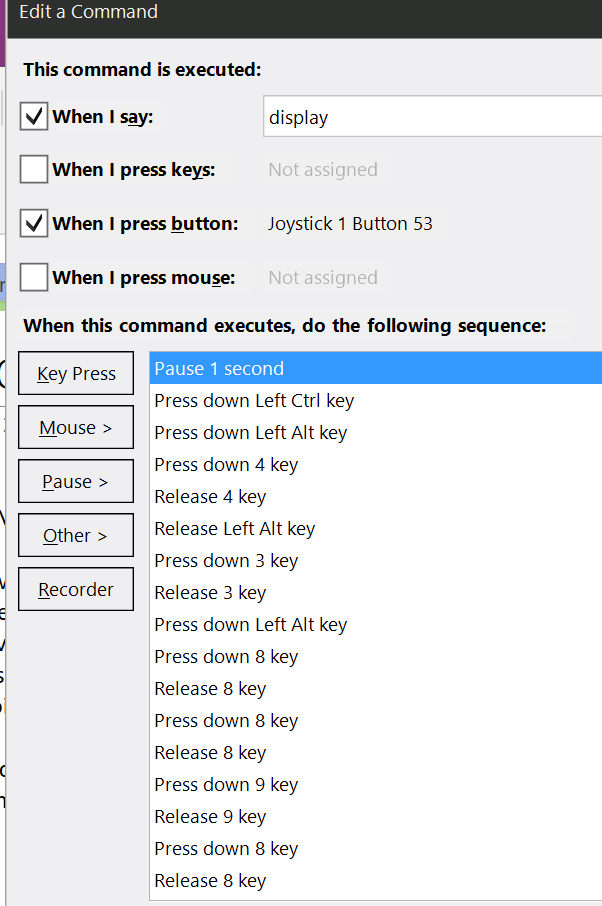This screenshot has height=906, width=602.
Task: Uncheck the When I say checkbox
Action: [x=34, y=116]
